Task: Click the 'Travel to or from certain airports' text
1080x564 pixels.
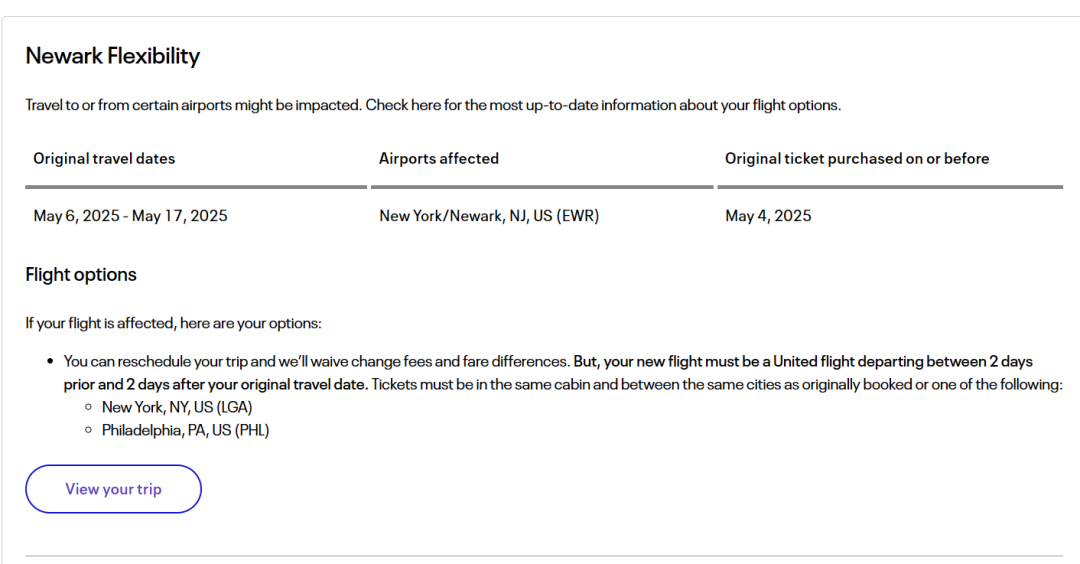Action: pyautogui.click(x=192, y=104)
